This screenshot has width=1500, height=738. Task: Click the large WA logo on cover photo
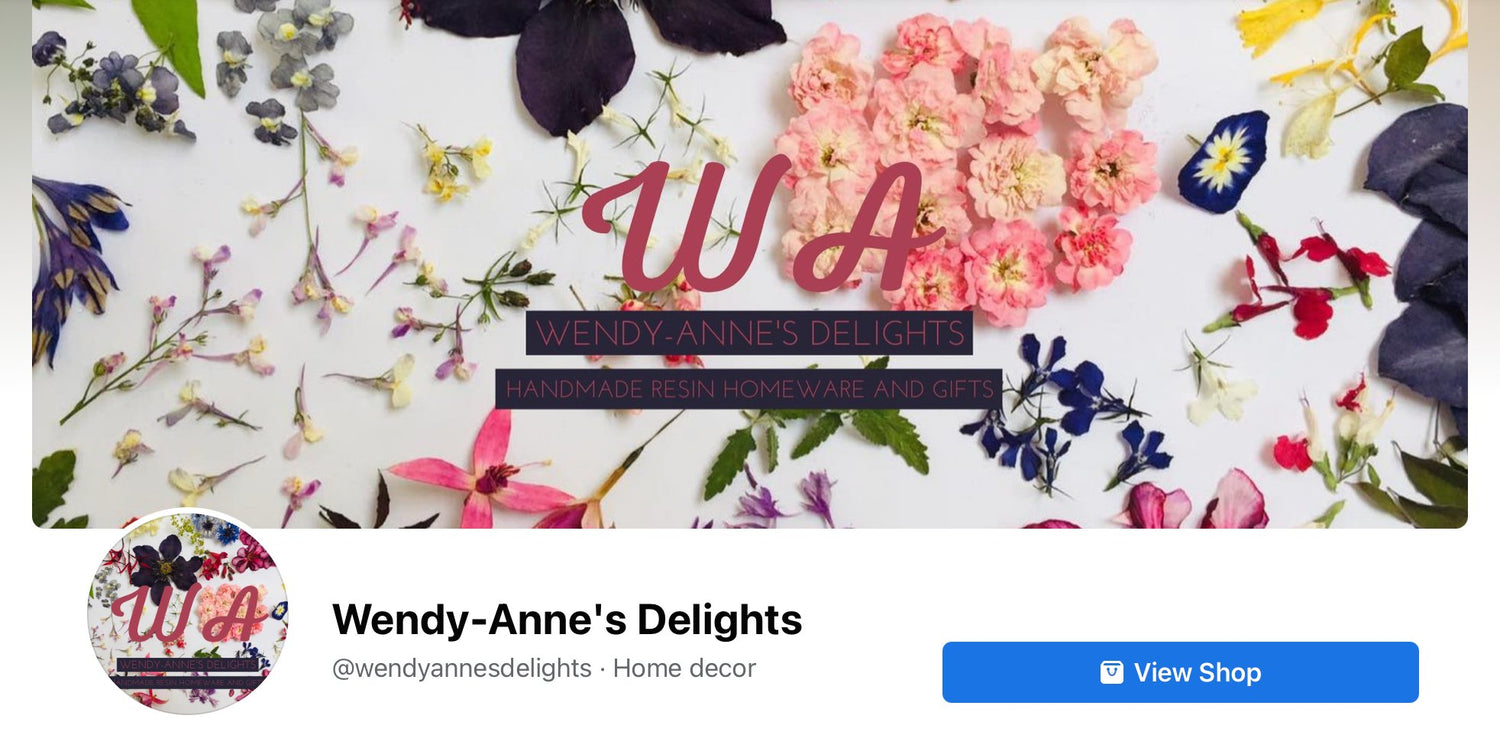click(762, 226)
